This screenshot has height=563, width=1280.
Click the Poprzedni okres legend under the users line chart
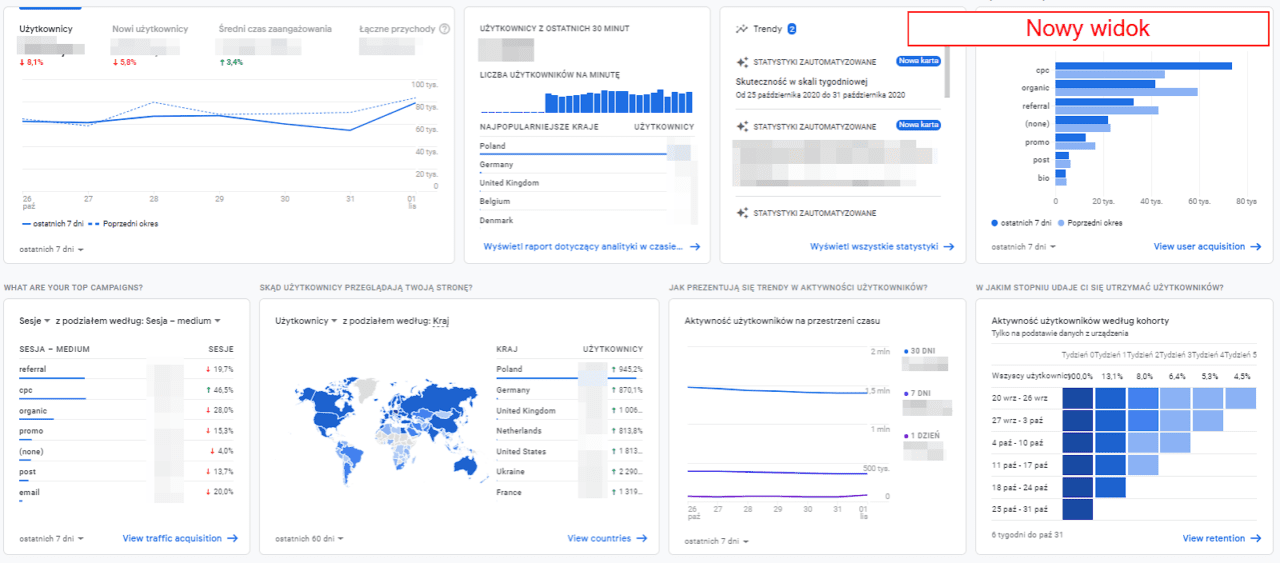(x=125, y=224)
